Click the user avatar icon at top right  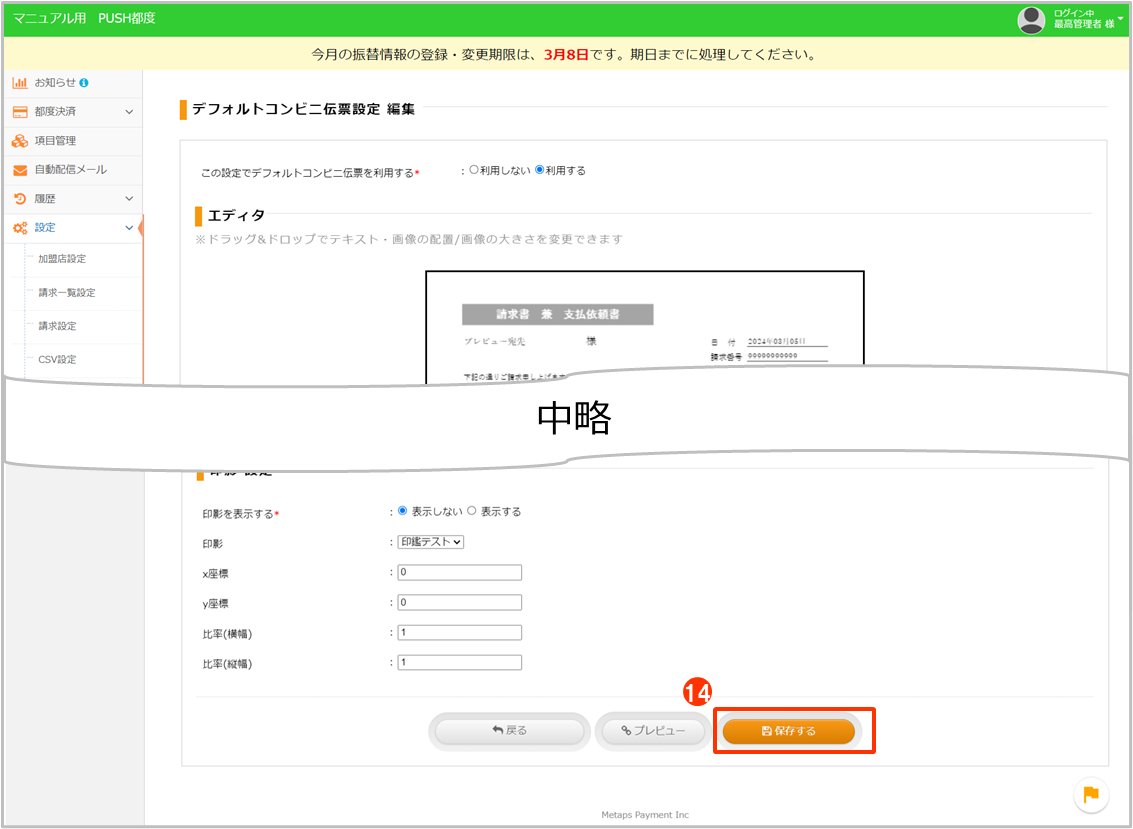(x=1031, y=20)
